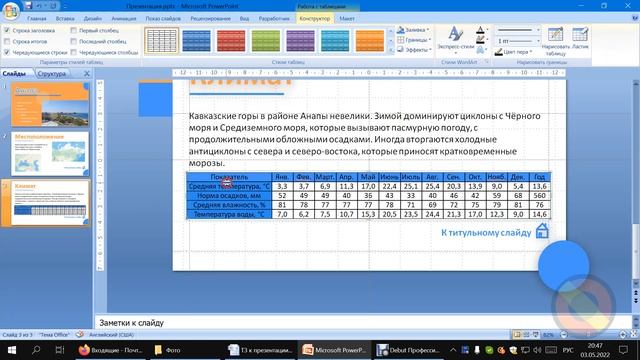640x360 pixels.
Task: Zoom in with the plus zoom button
Action: click(623, 335)
